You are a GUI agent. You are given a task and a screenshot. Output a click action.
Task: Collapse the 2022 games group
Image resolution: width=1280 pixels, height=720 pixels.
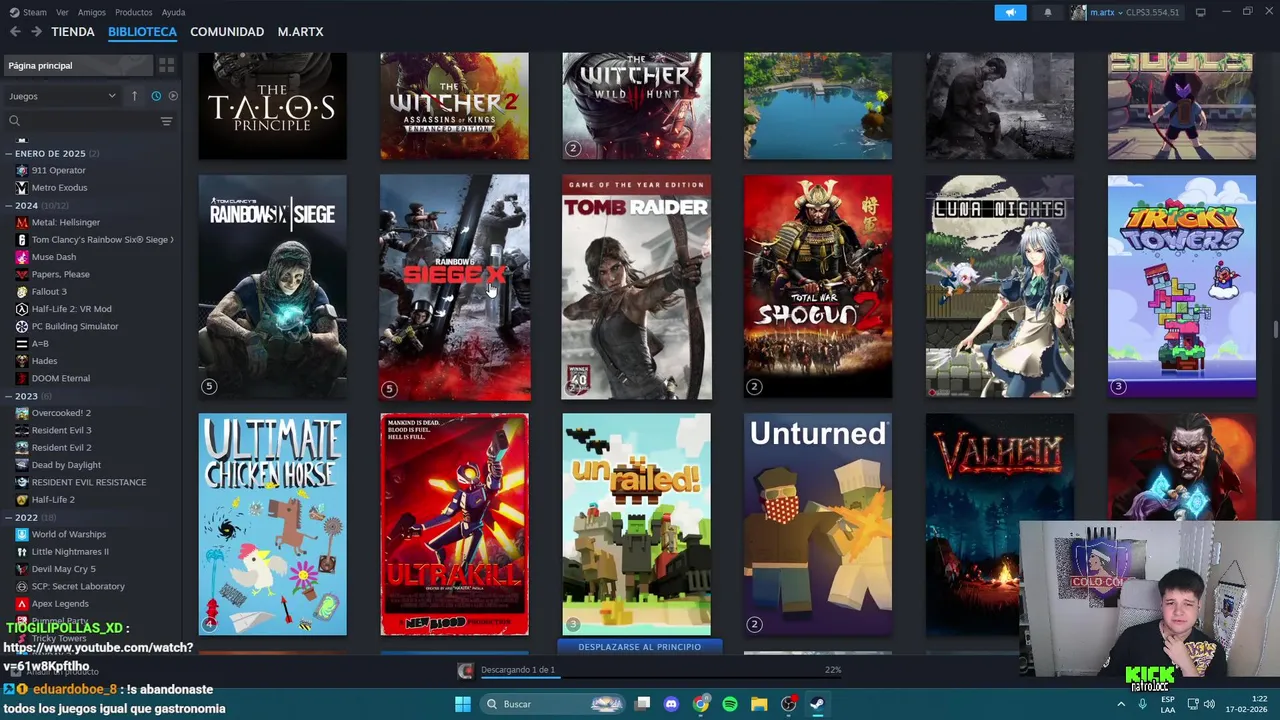[x=32, y=517]
